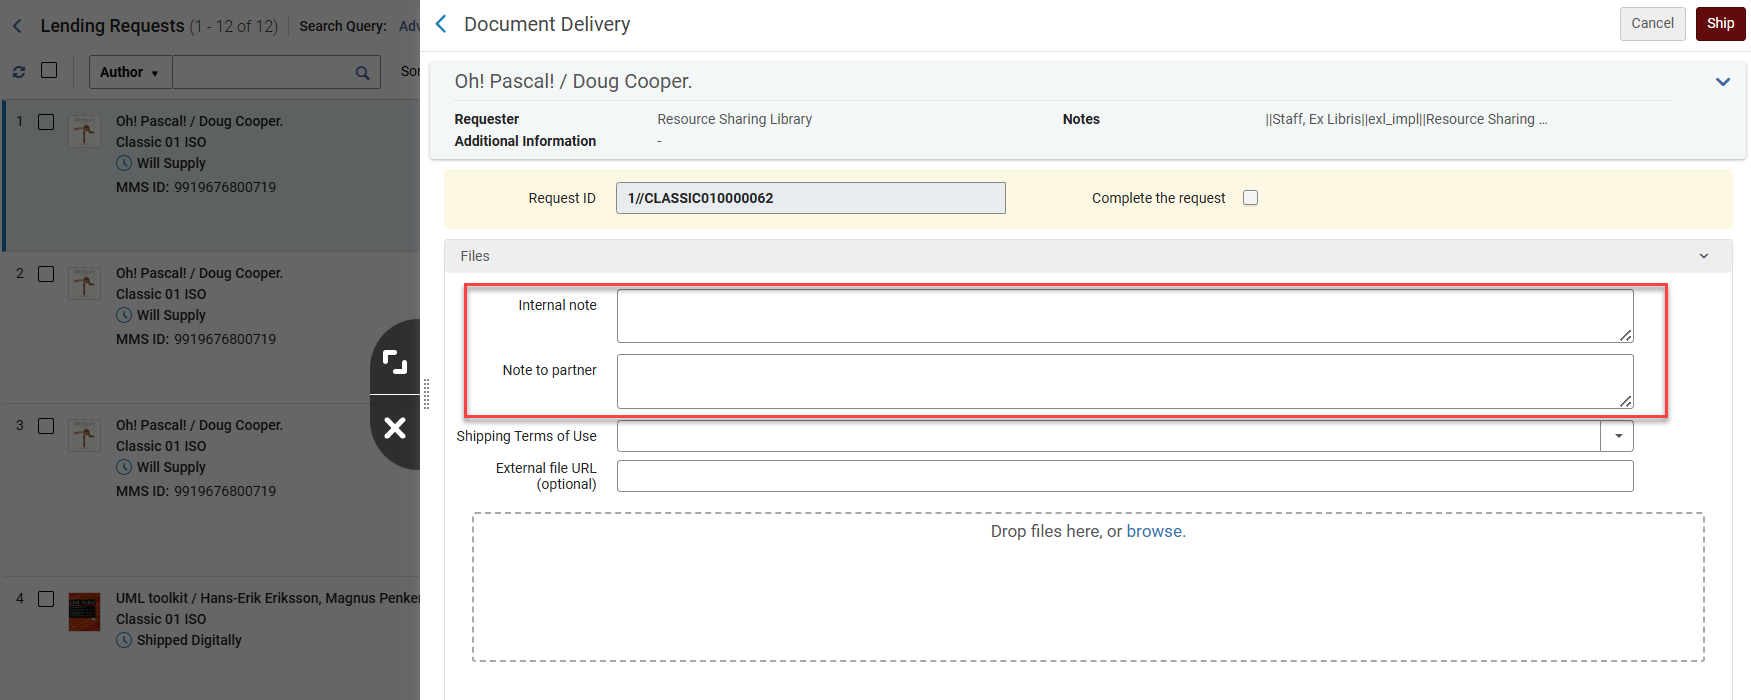
Task: Enable Complete the request checkbox
Action: [x=1250, y=198]
